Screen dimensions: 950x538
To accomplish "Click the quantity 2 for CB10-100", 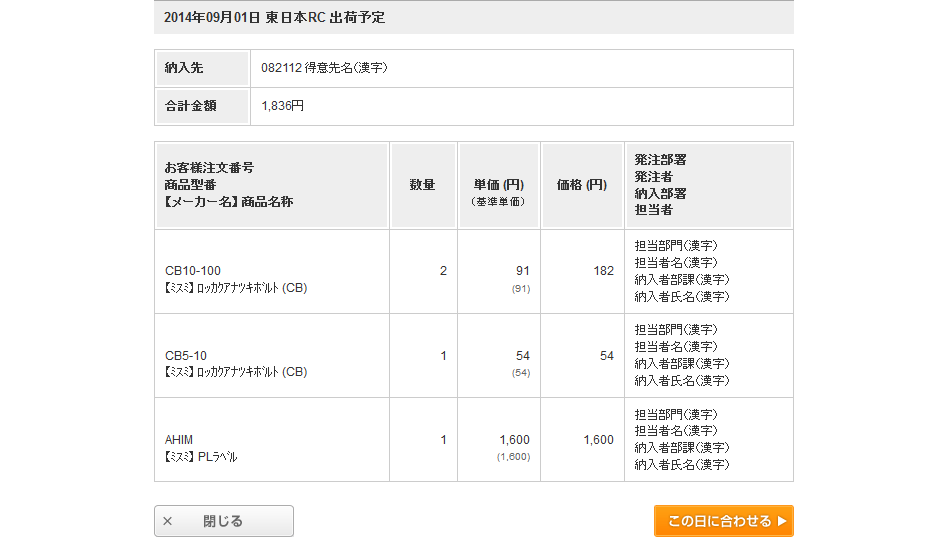I will click(x=443, y=271).
